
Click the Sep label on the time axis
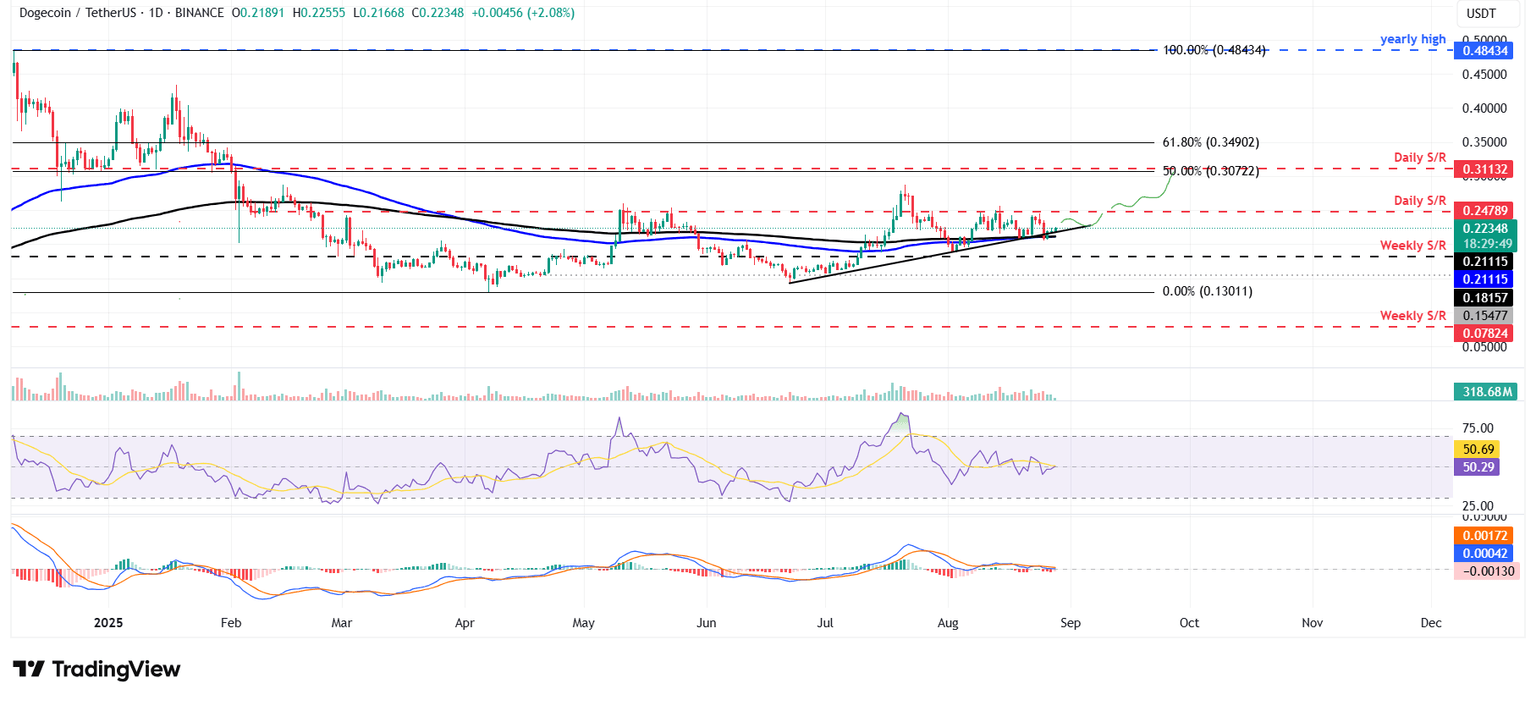(1070, 622)
